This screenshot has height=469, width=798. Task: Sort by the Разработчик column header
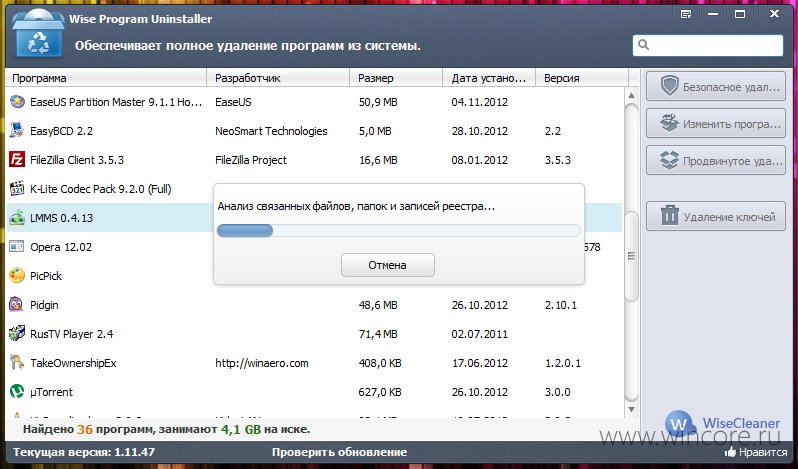278,78
